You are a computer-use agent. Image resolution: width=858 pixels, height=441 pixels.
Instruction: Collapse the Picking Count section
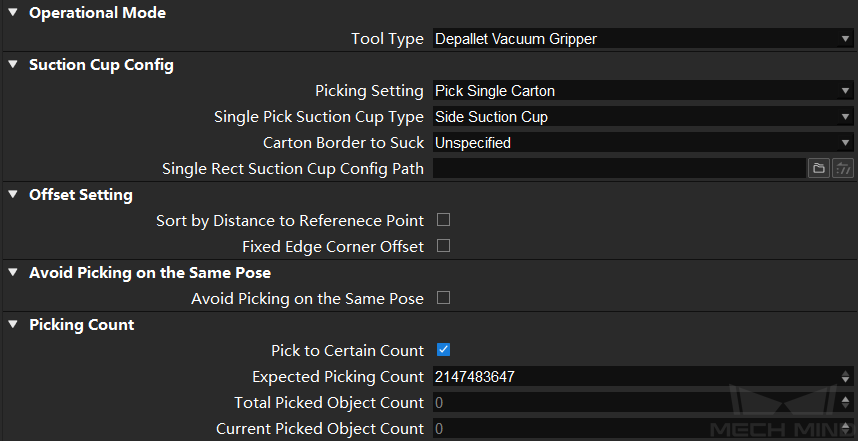point(13,324)
